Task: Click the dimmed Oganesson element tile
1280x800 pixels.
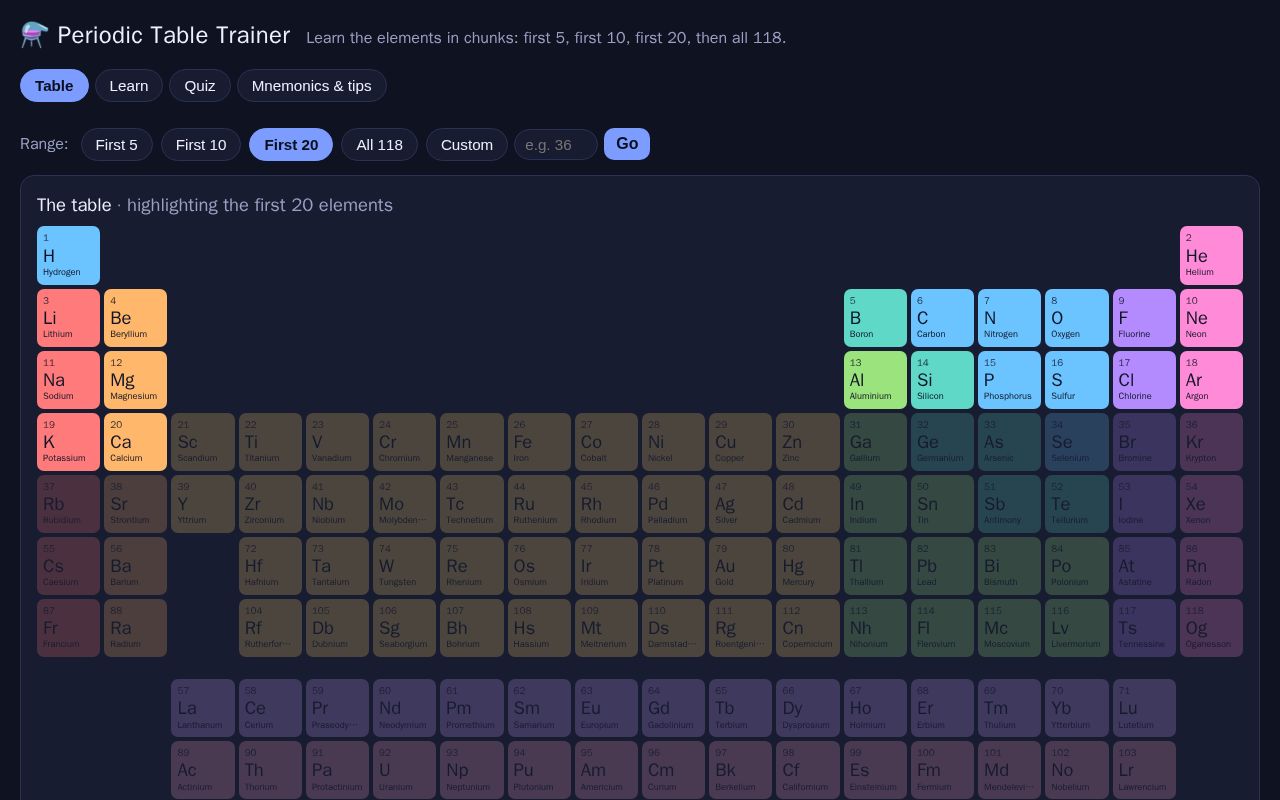Action: (1211, 628)
